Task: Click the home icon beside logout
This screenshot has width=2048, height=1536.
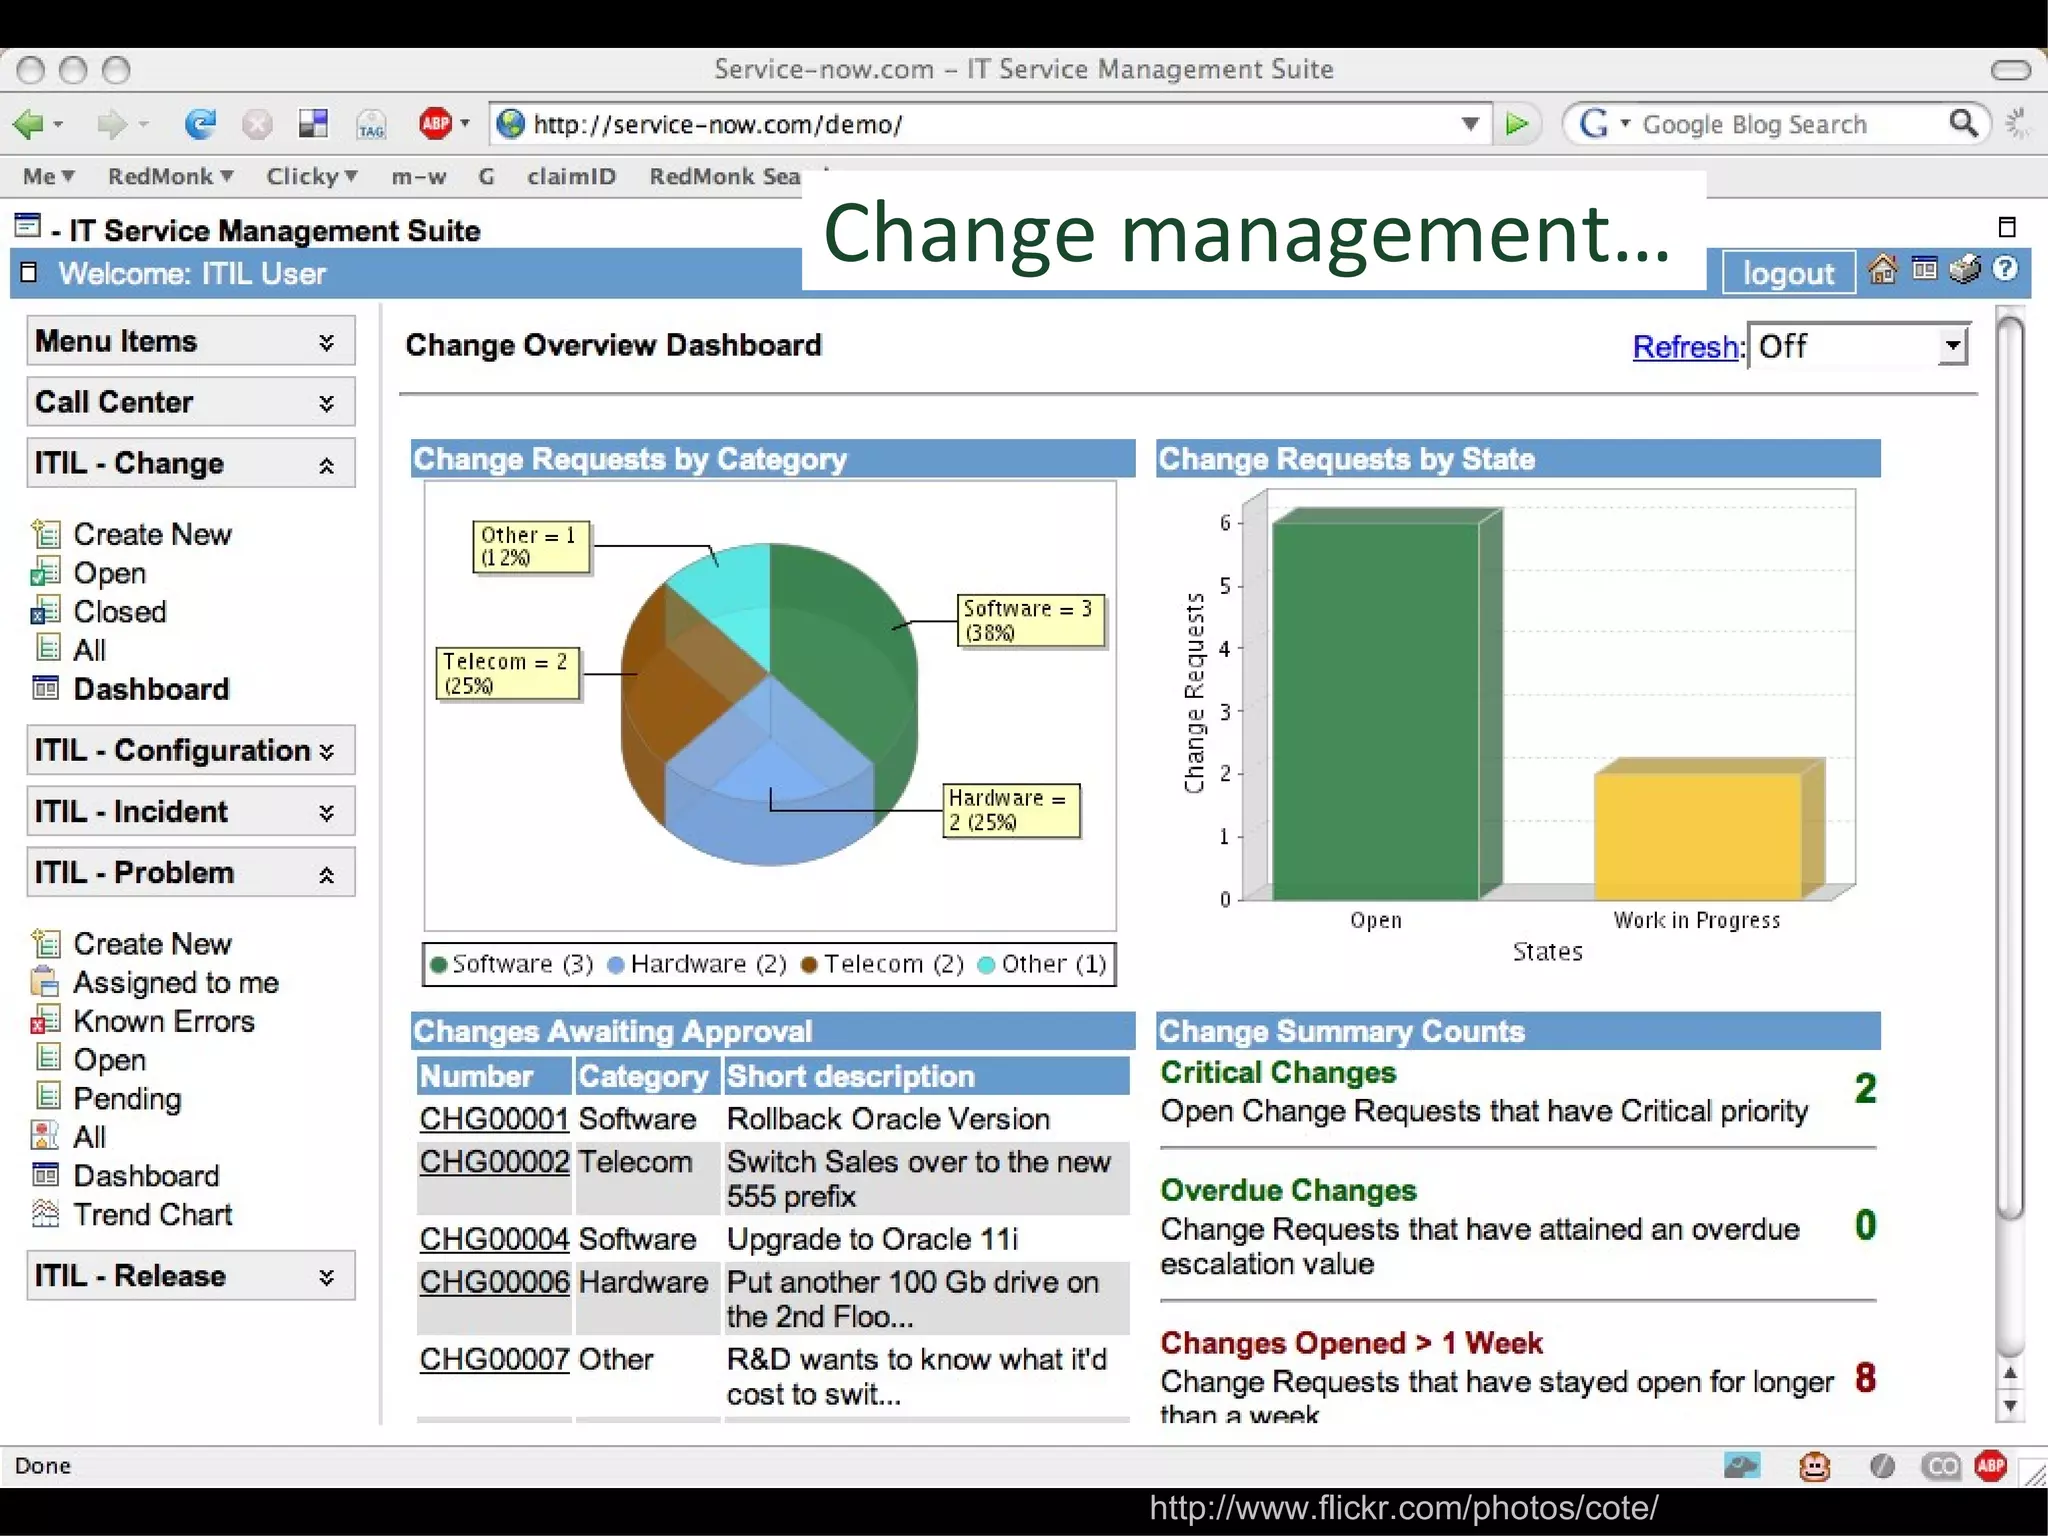Action: click(x=1882, y=270)
